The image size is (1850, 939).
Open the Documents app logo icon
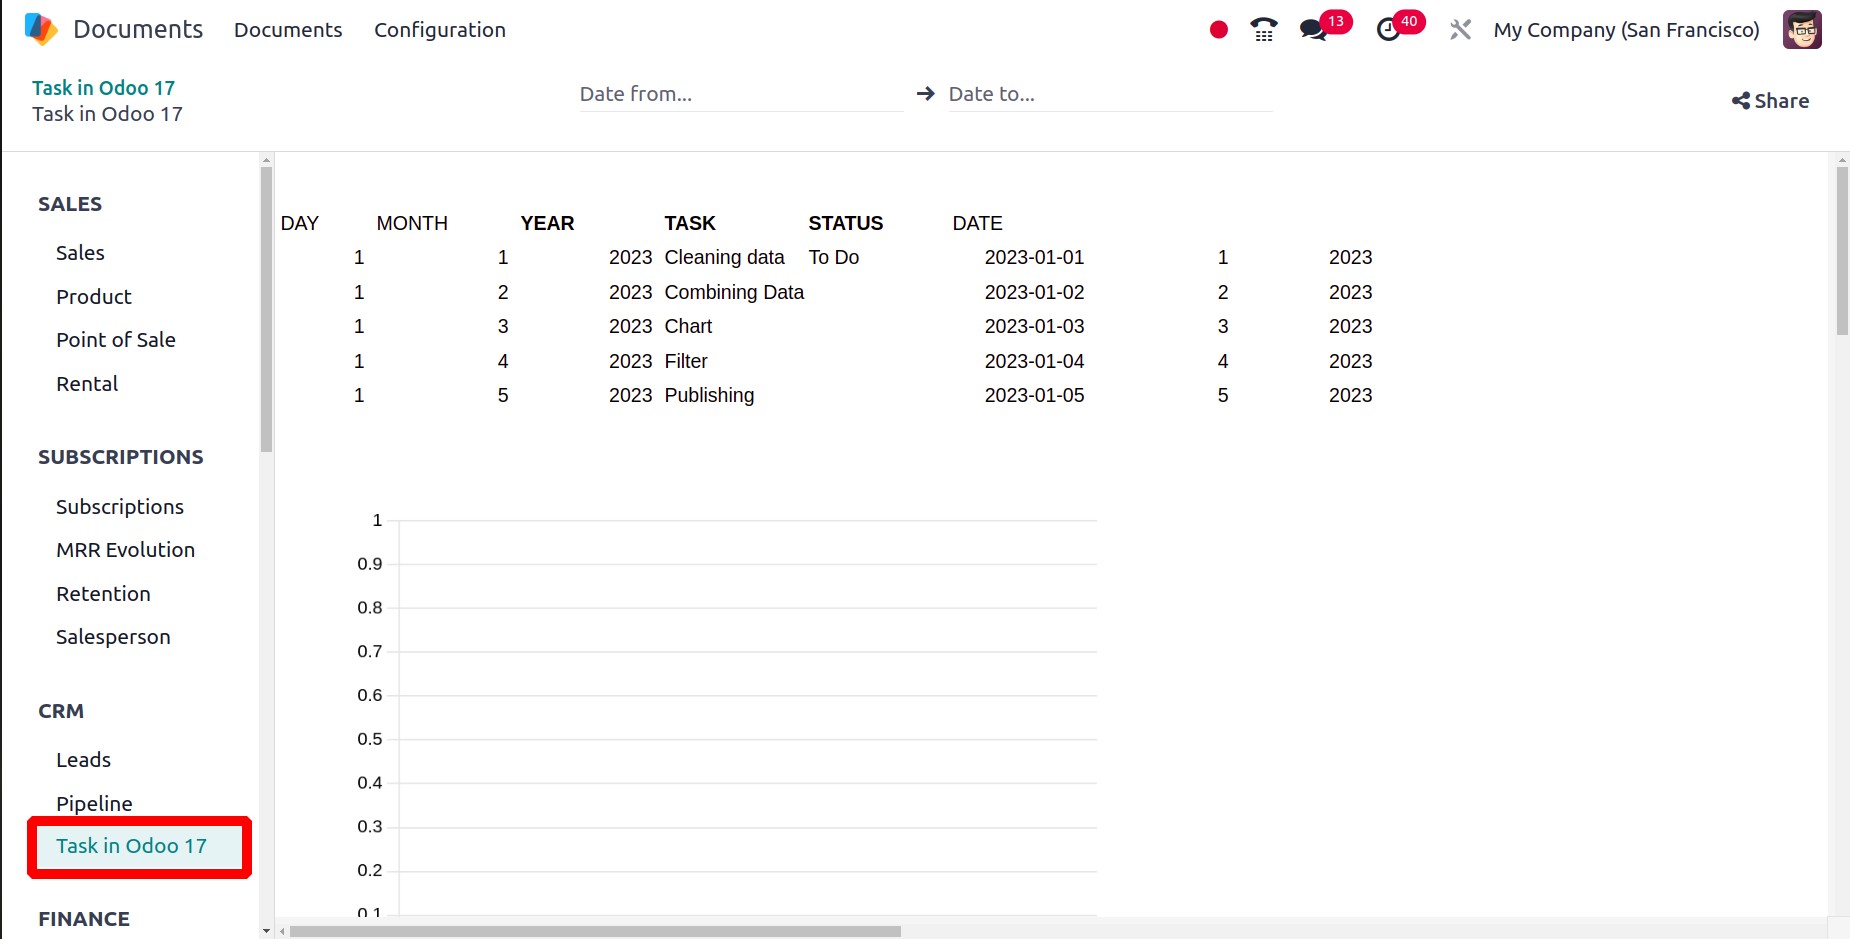[41, 29]
